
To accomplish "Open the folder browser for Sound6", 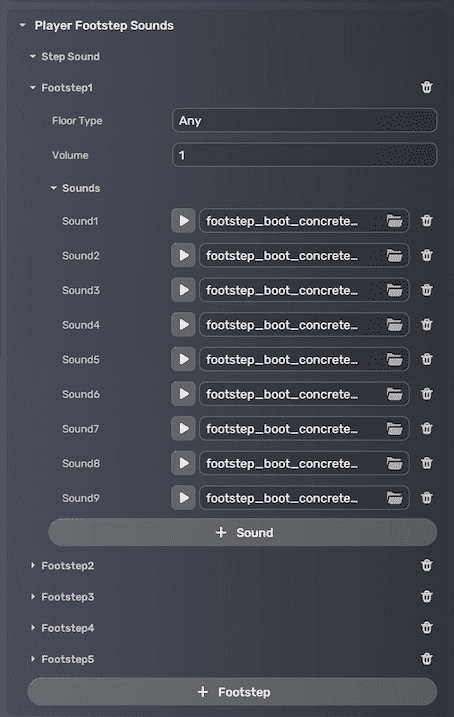I will [395, 394].
